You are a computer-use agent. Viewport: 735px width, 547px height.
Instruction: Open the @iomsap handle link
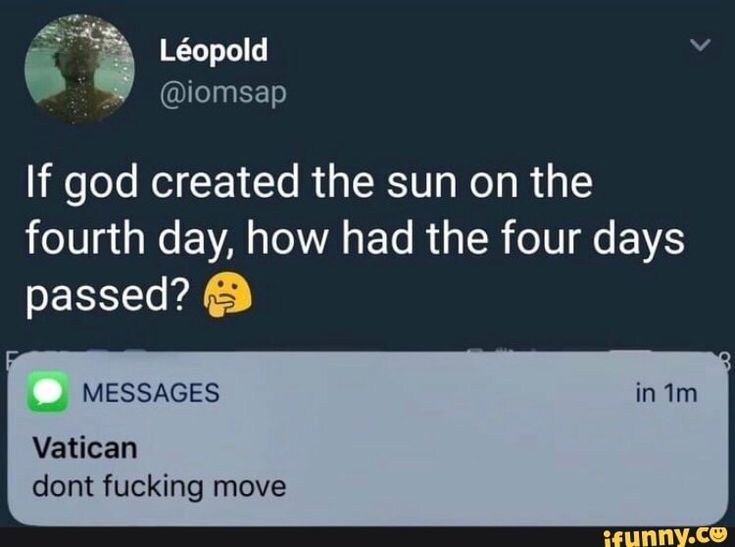[223, 92]
